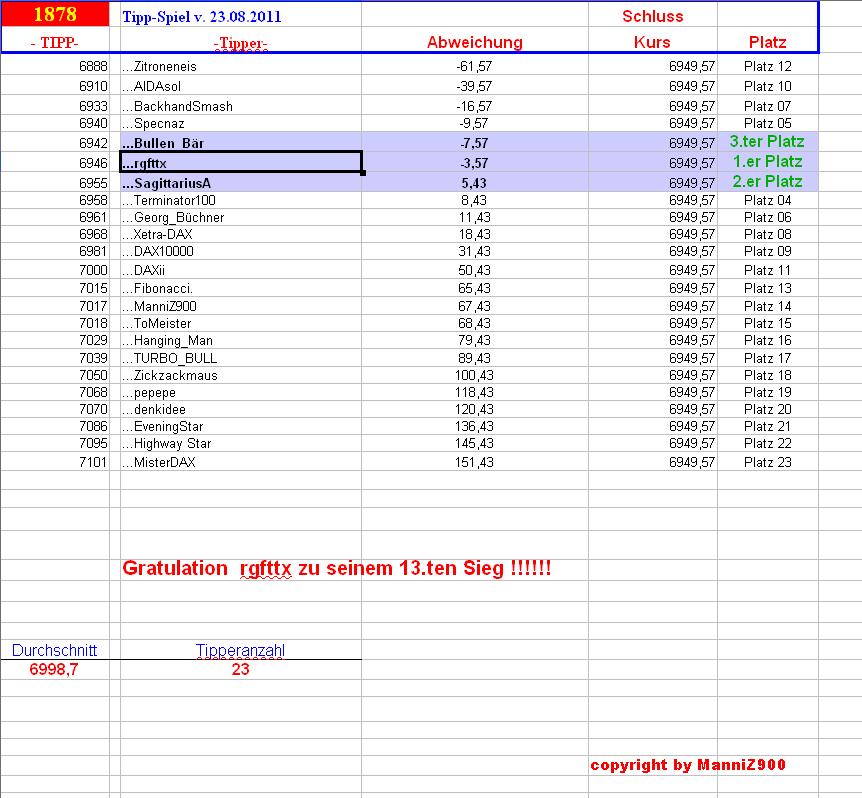Viewport: 862px width, 798px height.
Task: Select the Platz 18 cell
Action: [x=767, y=375]
